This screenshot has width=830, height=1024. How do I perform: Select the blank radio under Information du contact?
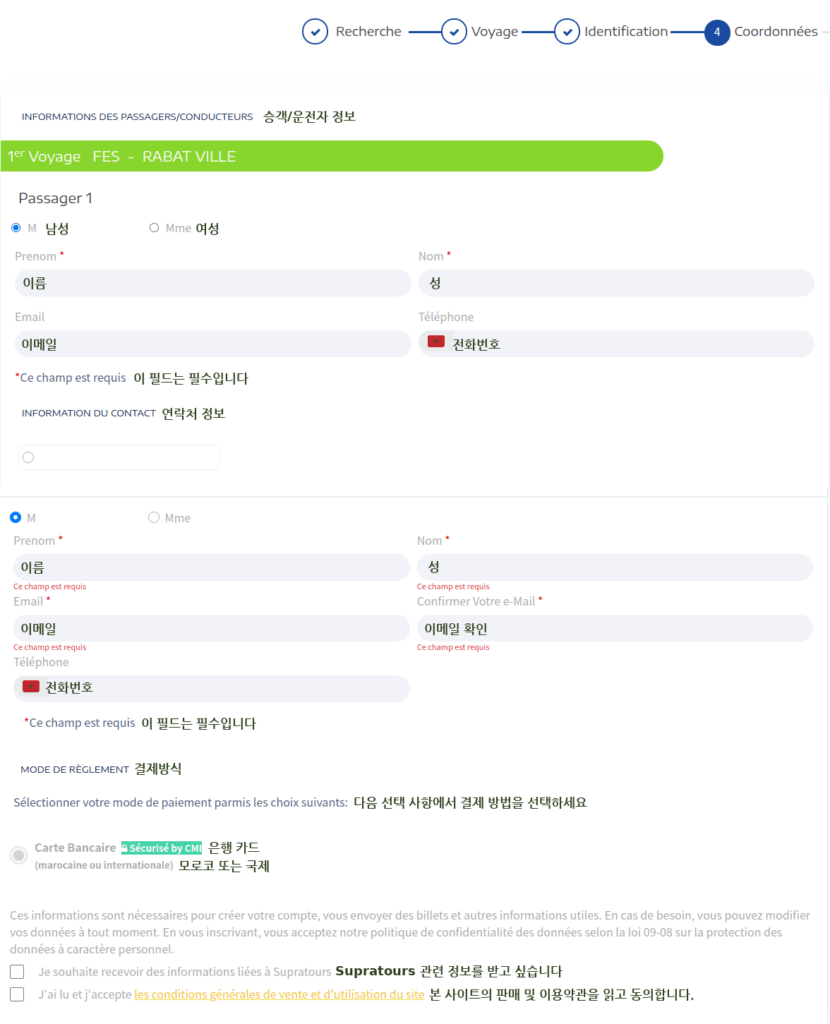click(28, 457)
